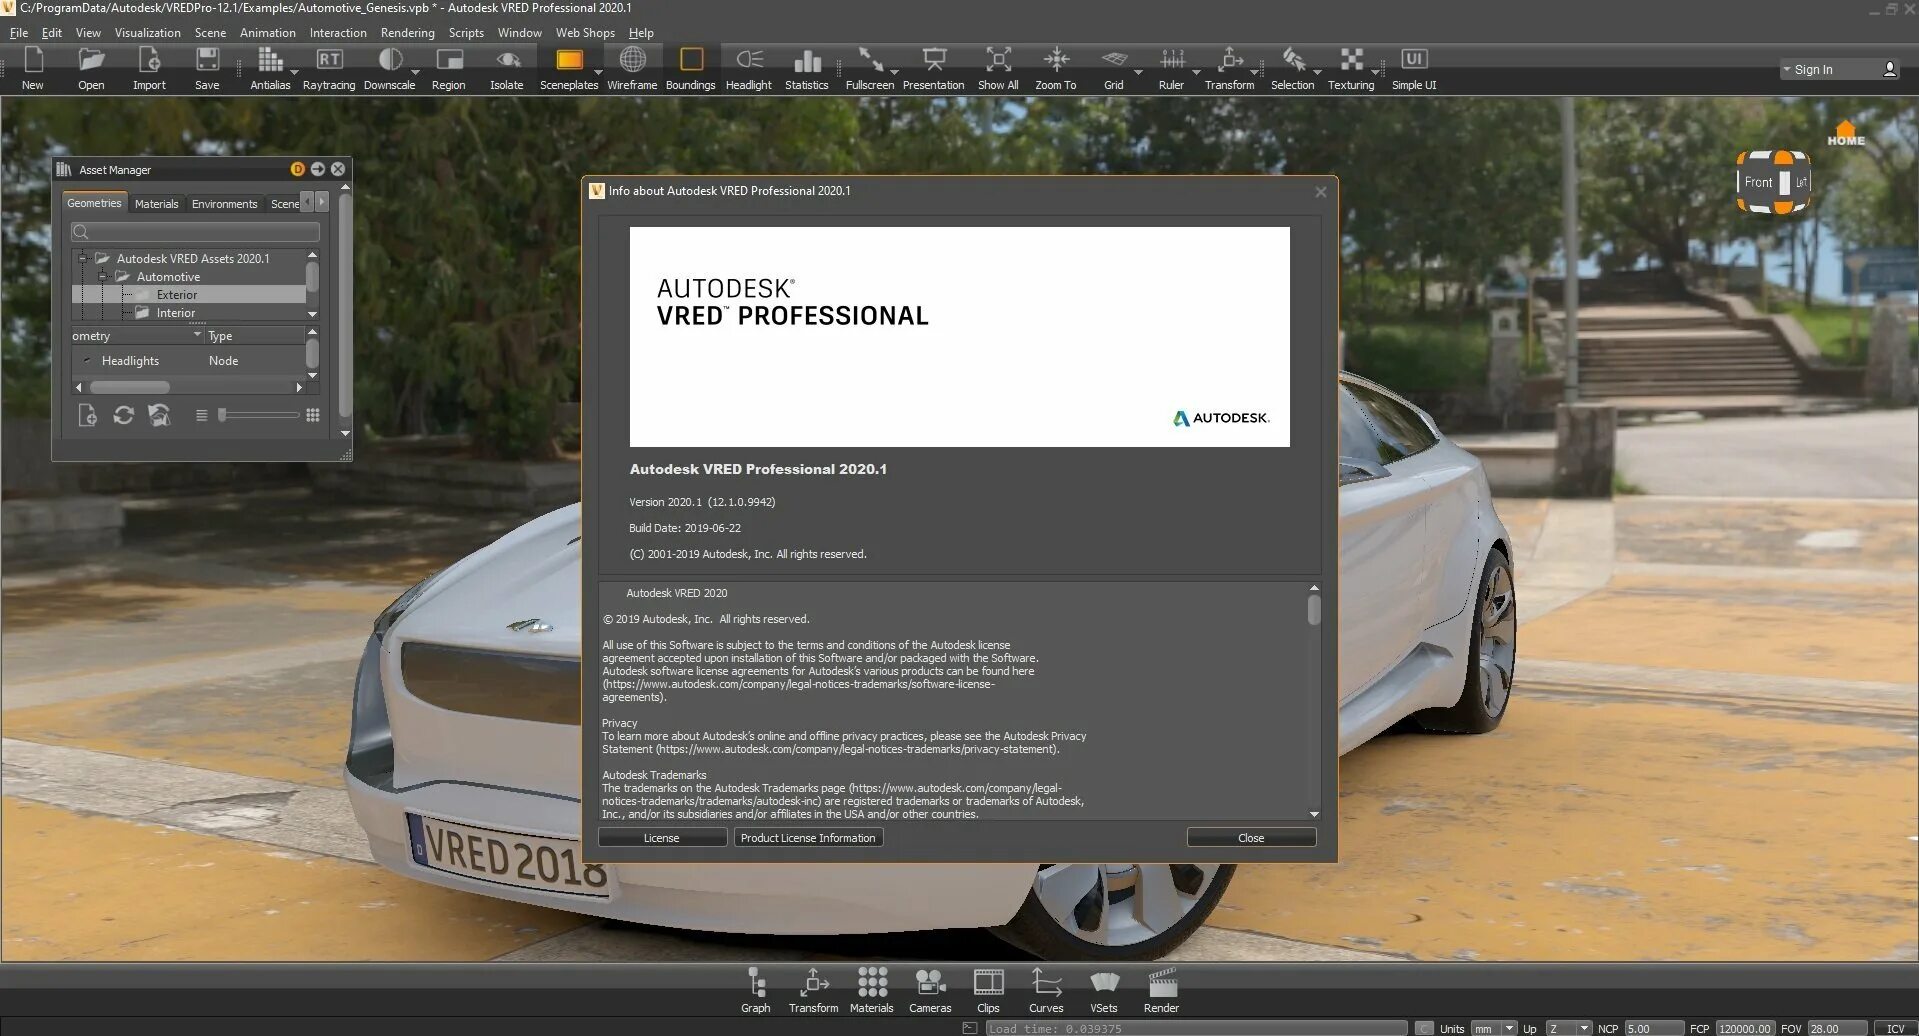Select the Headlights asset row
The height and width of the screenshot is (1036, 1919).
pyautogui.click(x=188, y=360)
